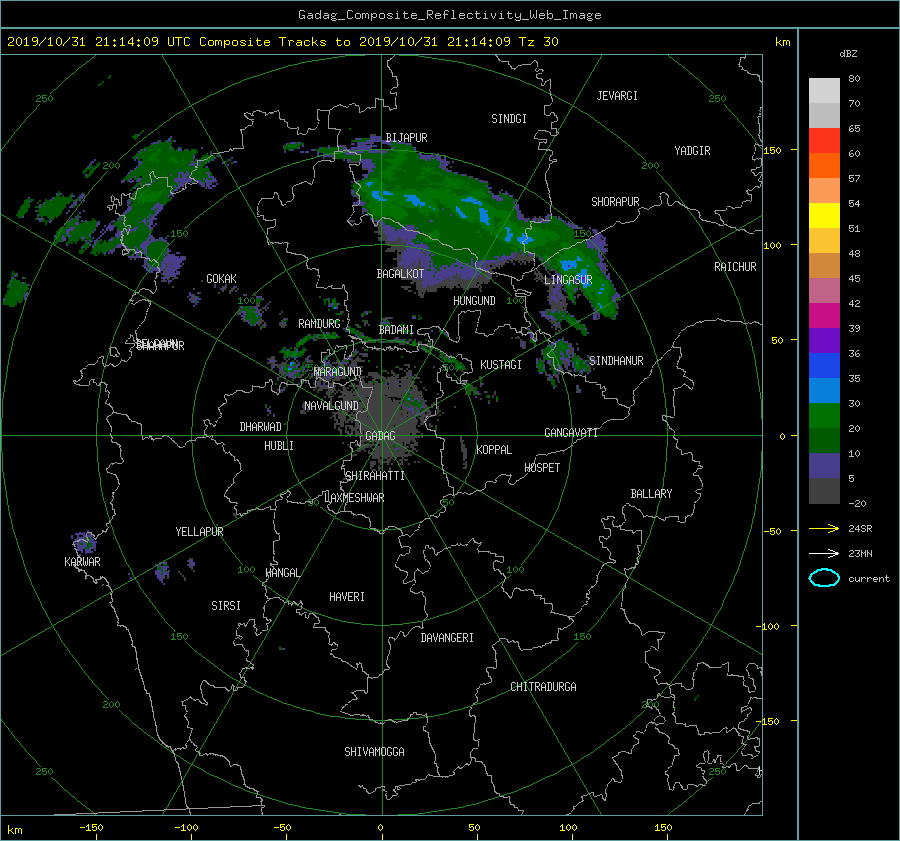Select the magenta 39-42 dBZ legend swatch
The image size is (900, 841).
point(824,315)
